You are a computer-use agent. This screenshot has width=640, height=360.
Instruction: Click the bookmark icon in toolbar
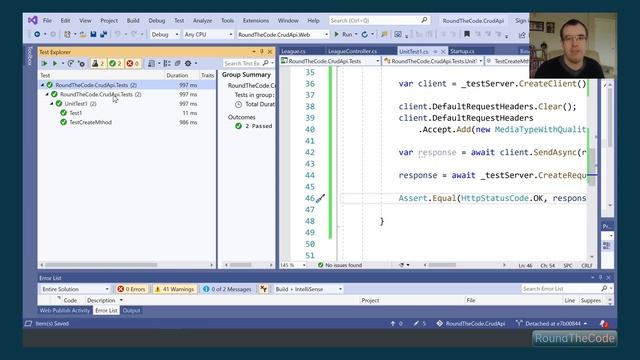pos(467,34)
